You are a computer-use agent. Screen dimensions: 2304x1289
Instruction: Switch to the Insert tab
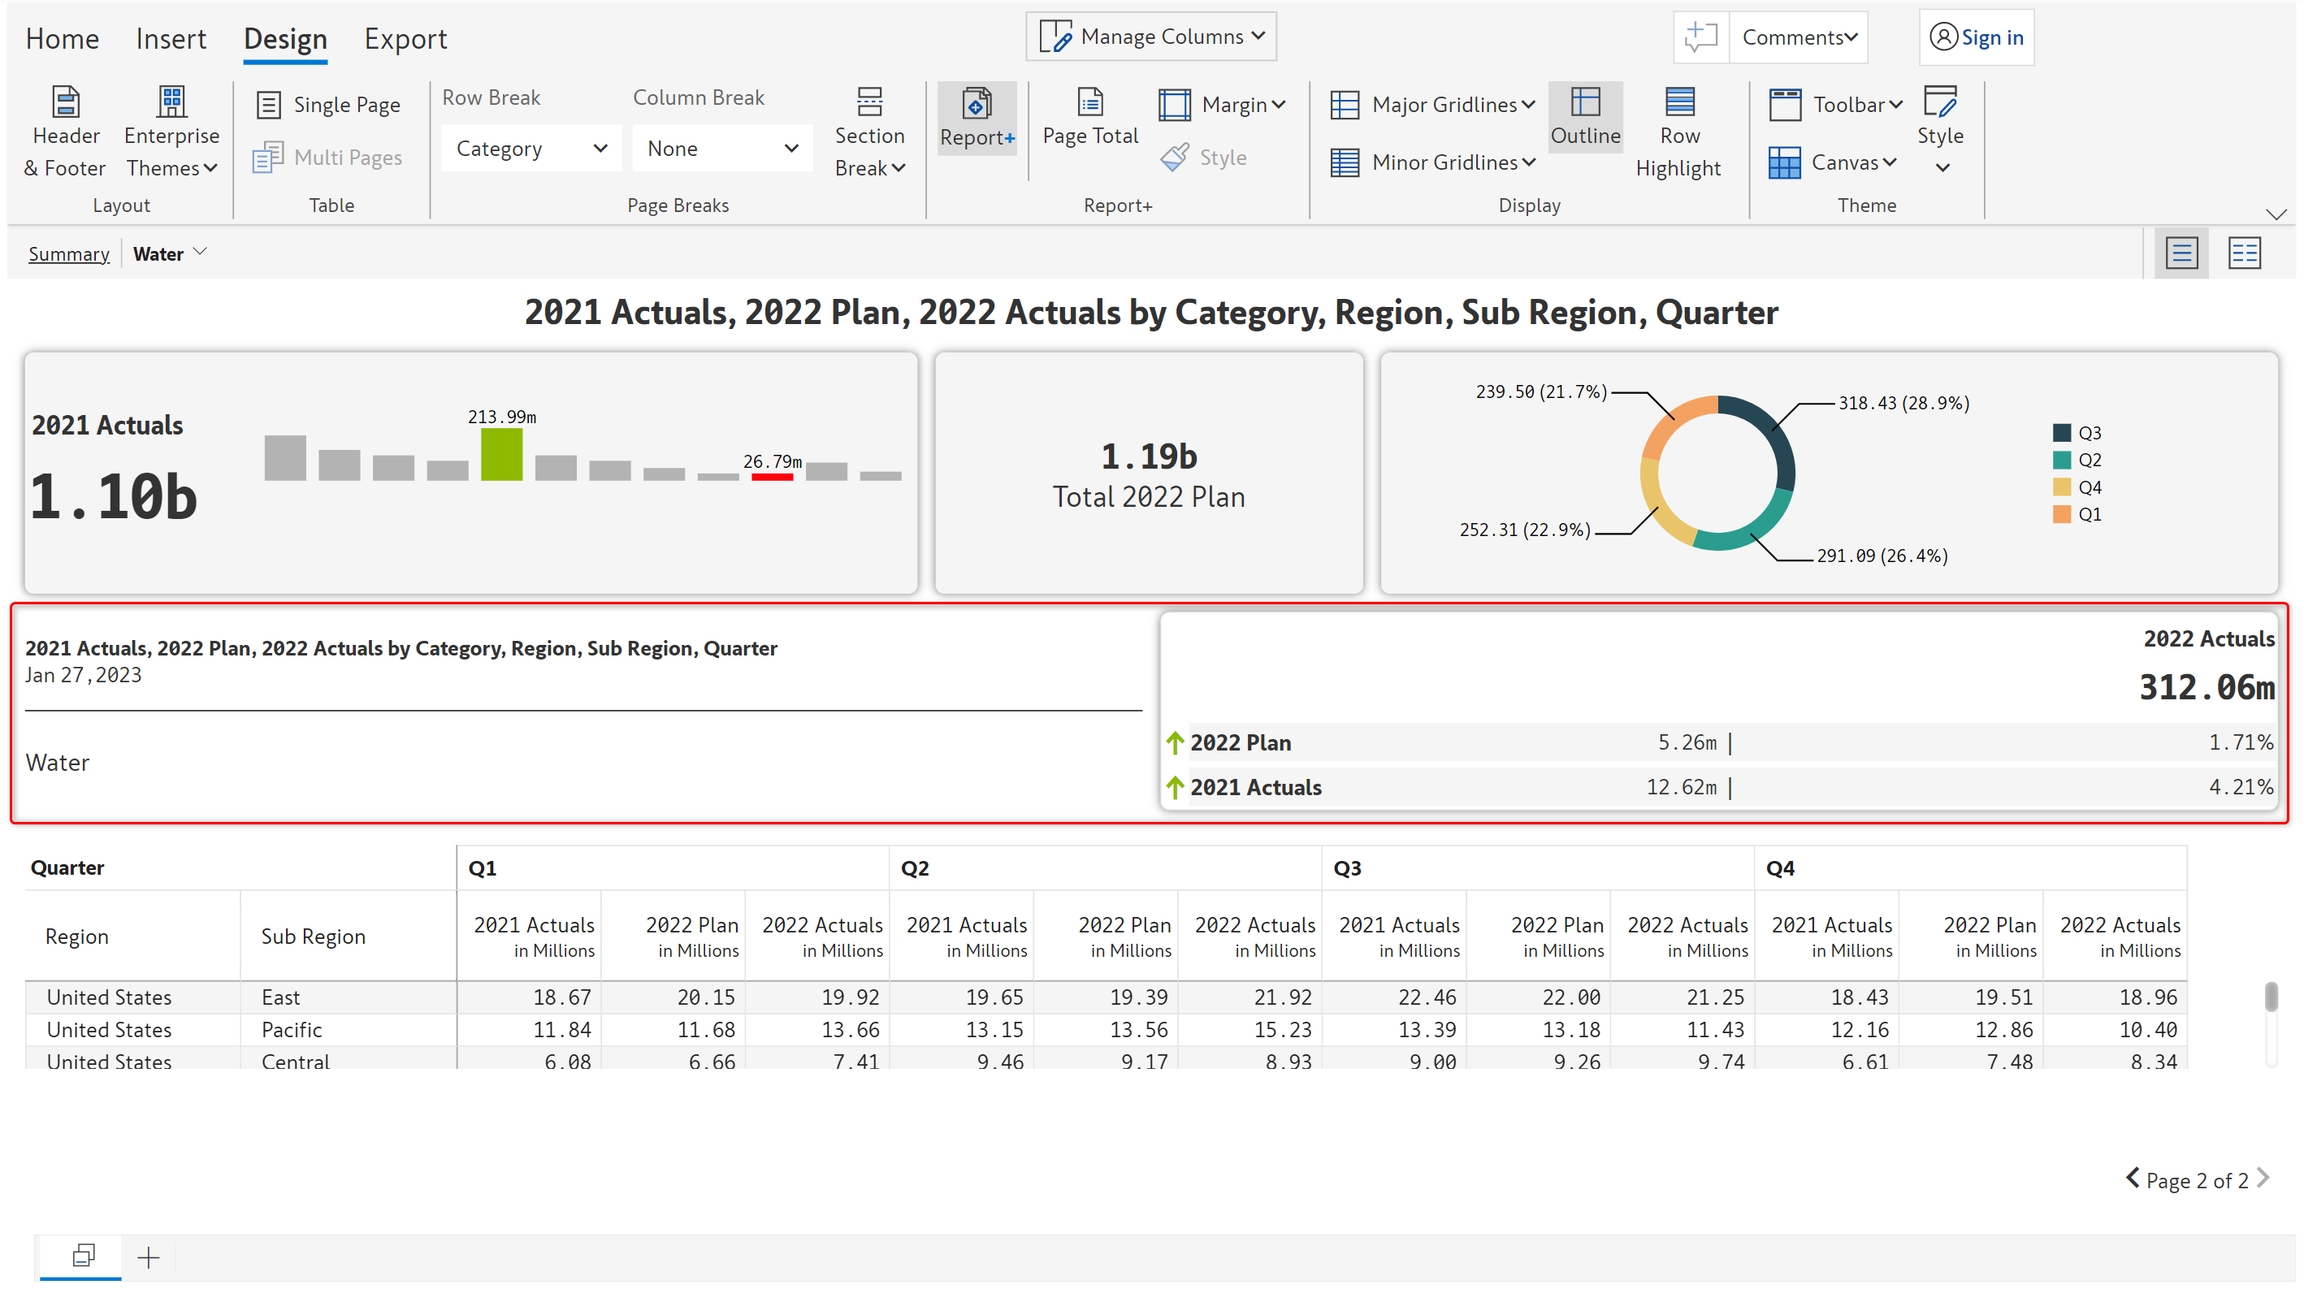(x=171, y=39)
